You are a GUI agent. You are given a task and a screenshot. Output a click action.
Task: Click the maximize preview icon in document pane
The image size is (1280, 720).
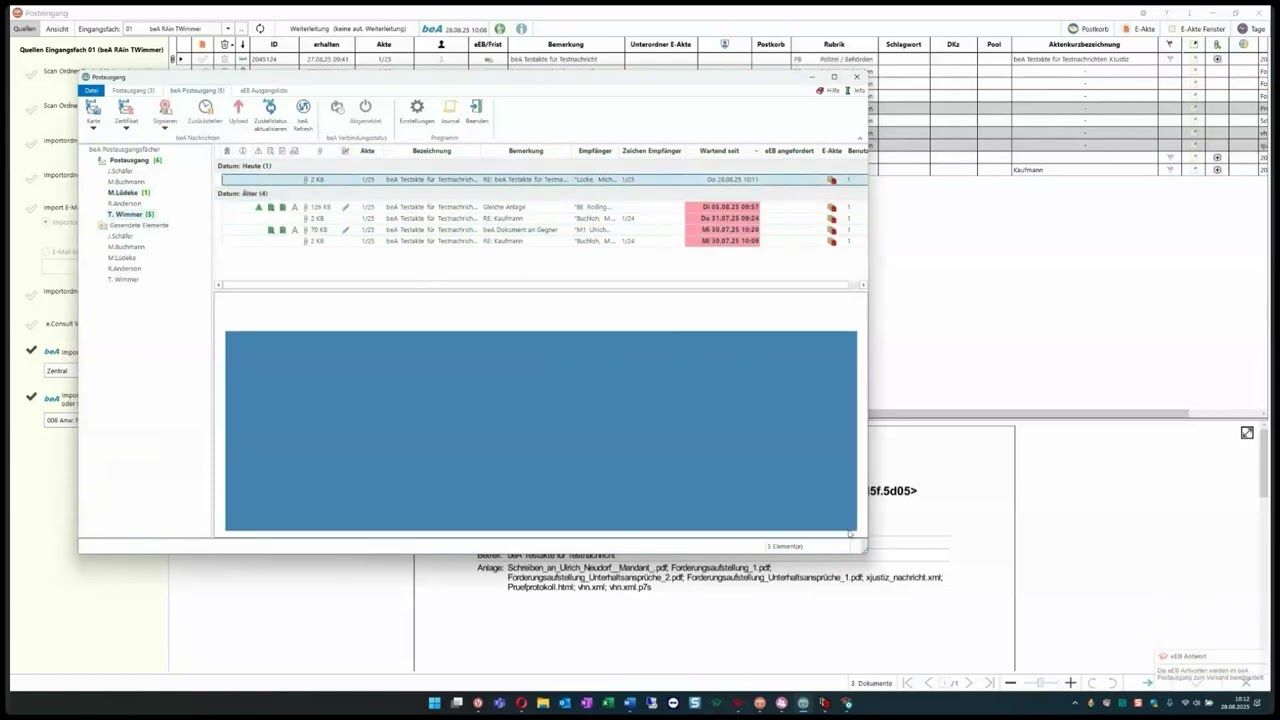coord(1247,433)
